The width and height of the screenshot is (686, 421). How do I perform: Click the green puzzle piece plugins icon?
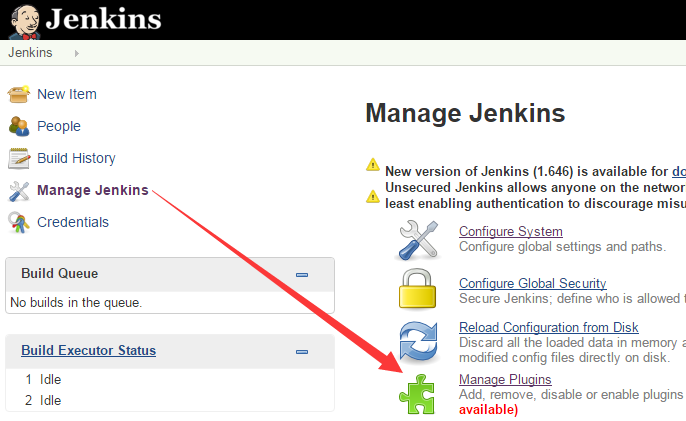pyautogui.click(x=416, y=394)
